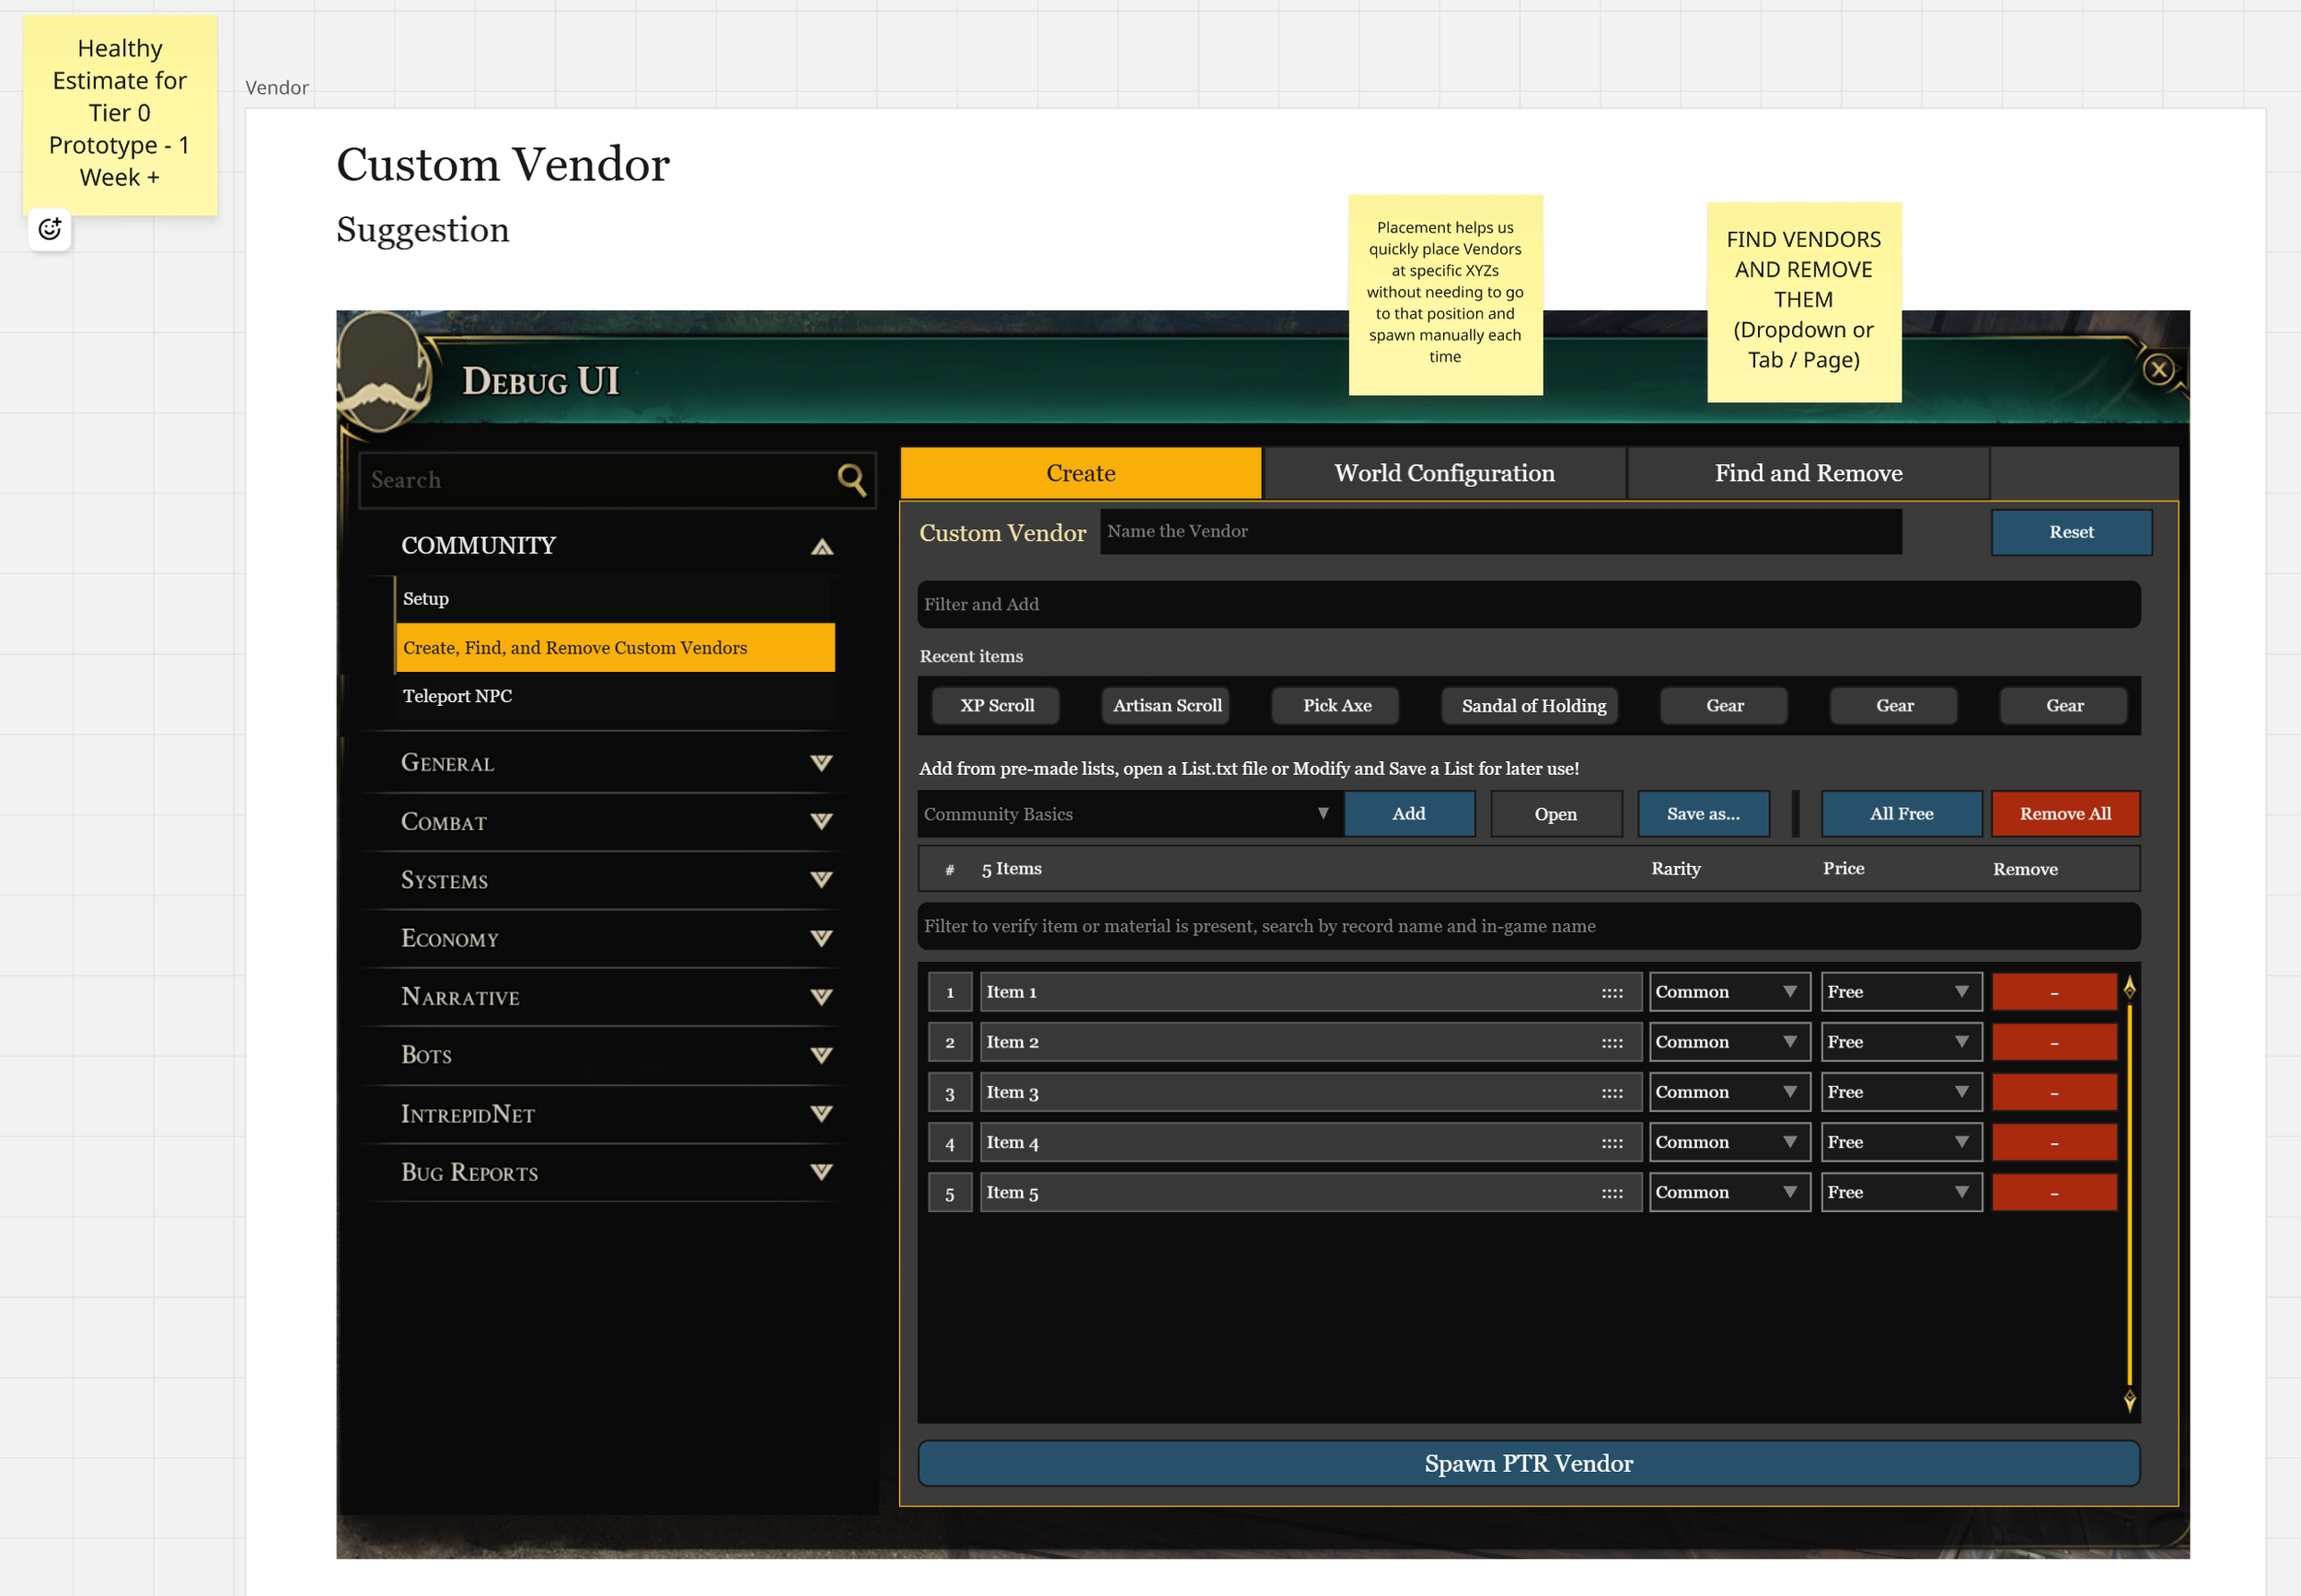Expand the Combat section
The width and height of the screenshot is (2301, 1596).
coord(821,822)
